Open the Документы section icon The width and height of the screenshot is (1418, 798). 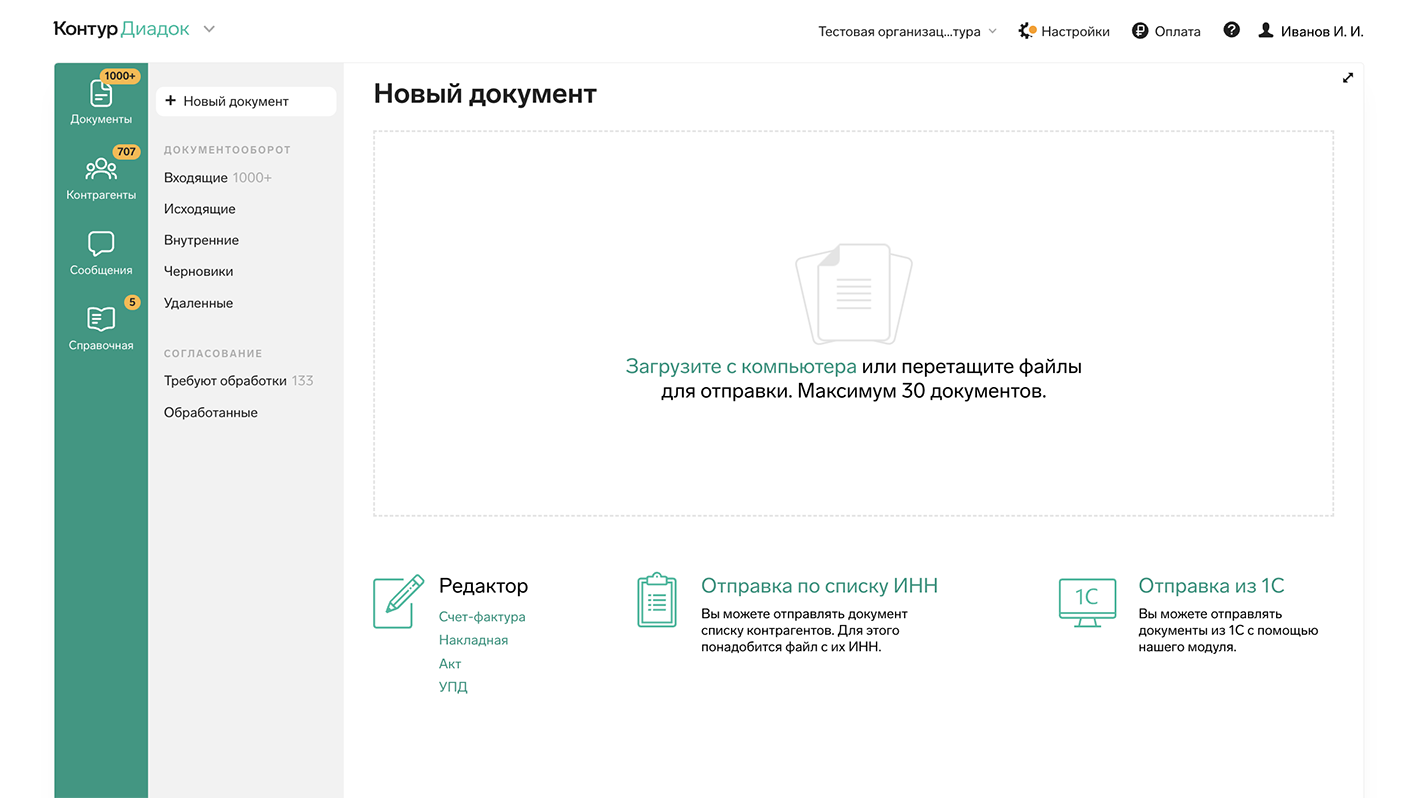pyautogui.click(x=101, y=93)
